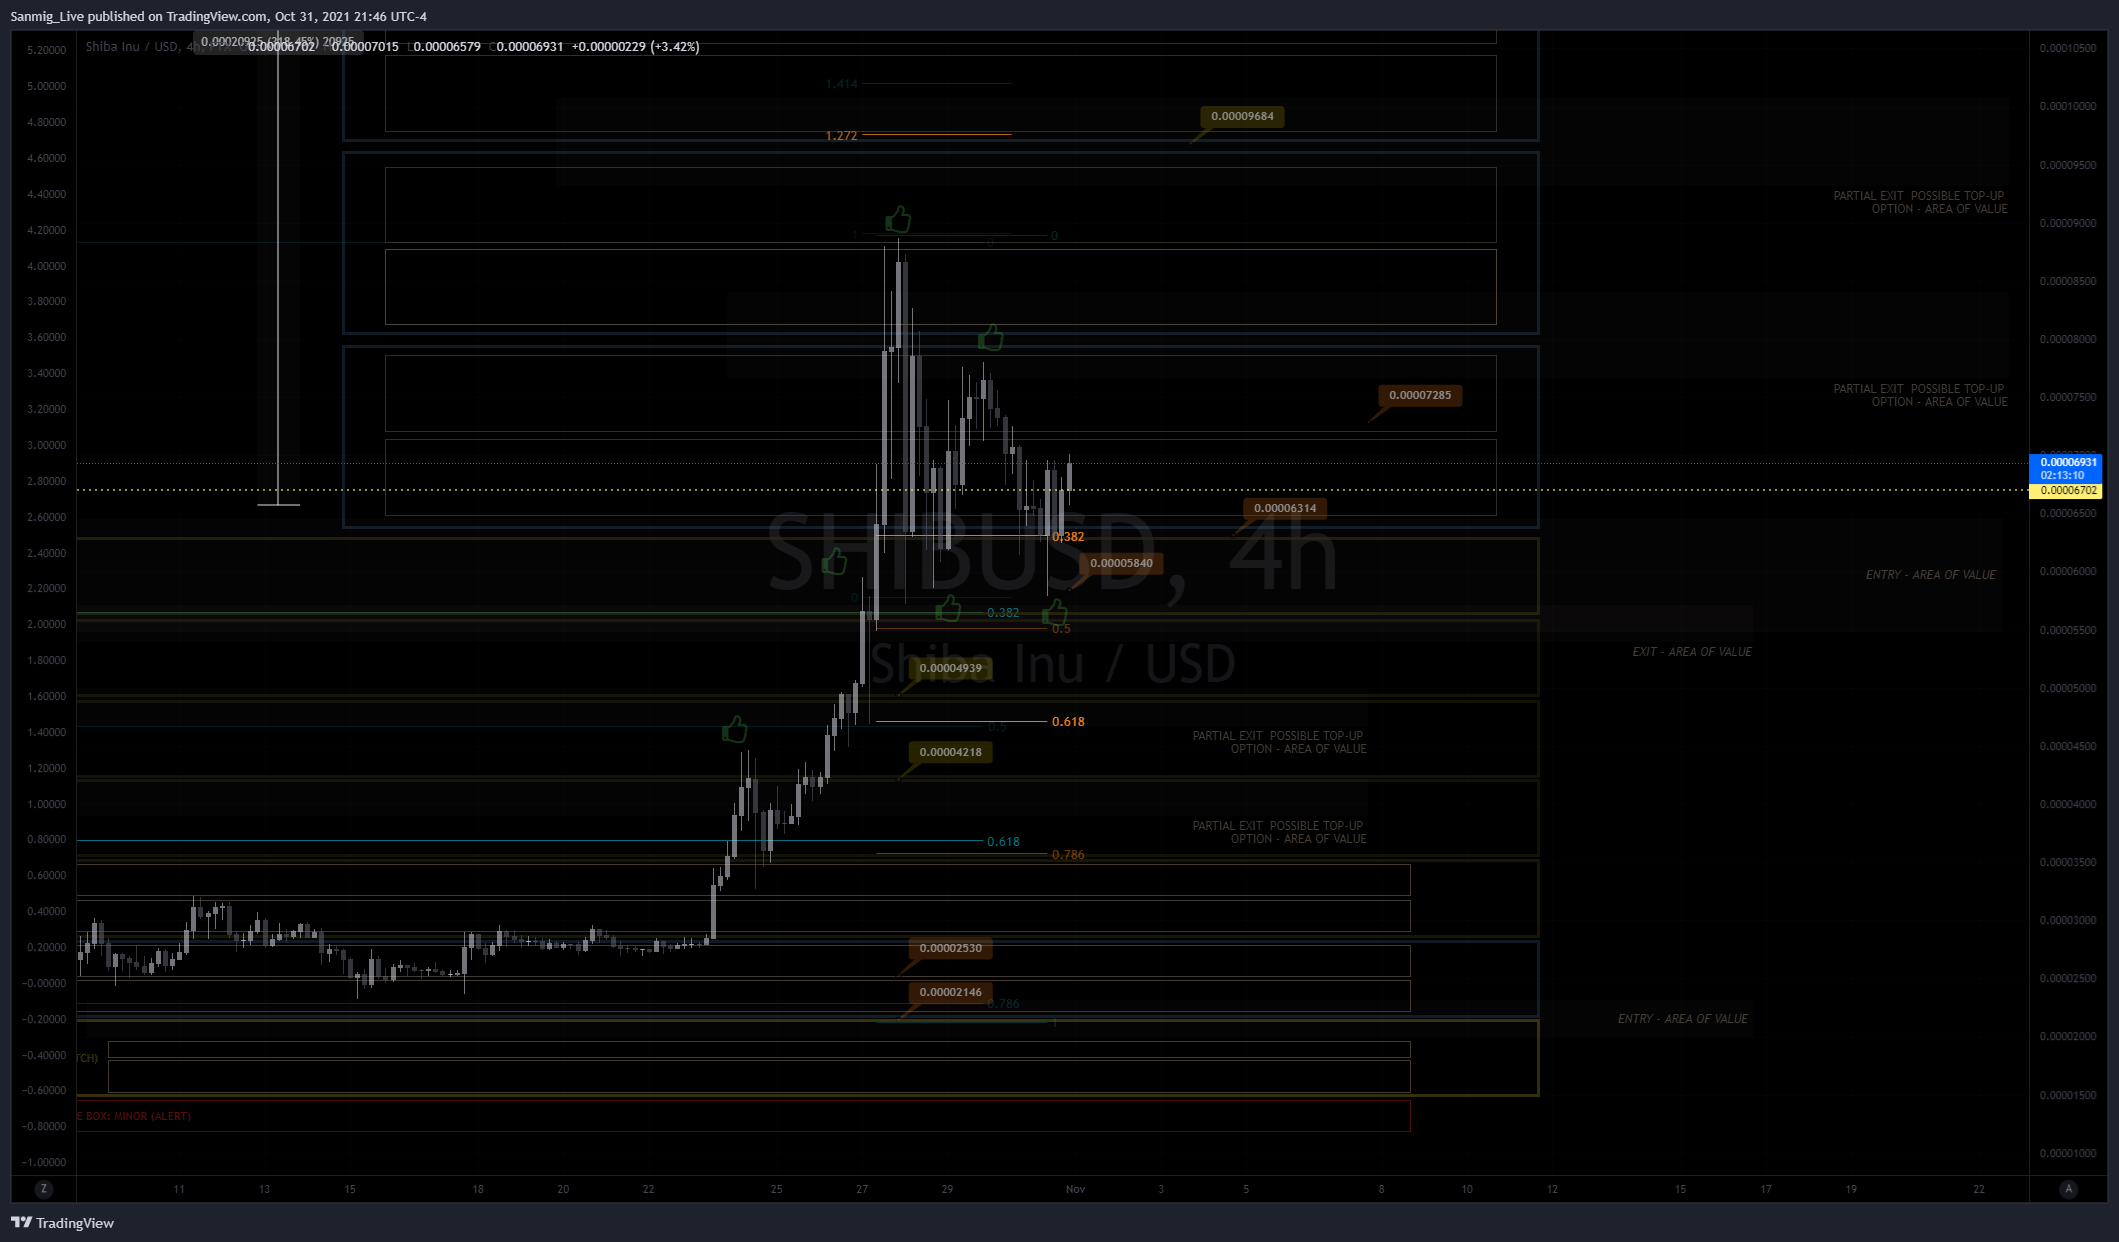Click the orange 1.272 Fibonacci level label
This screenshot has height=1242, width=2119.
tap(841, 136)
